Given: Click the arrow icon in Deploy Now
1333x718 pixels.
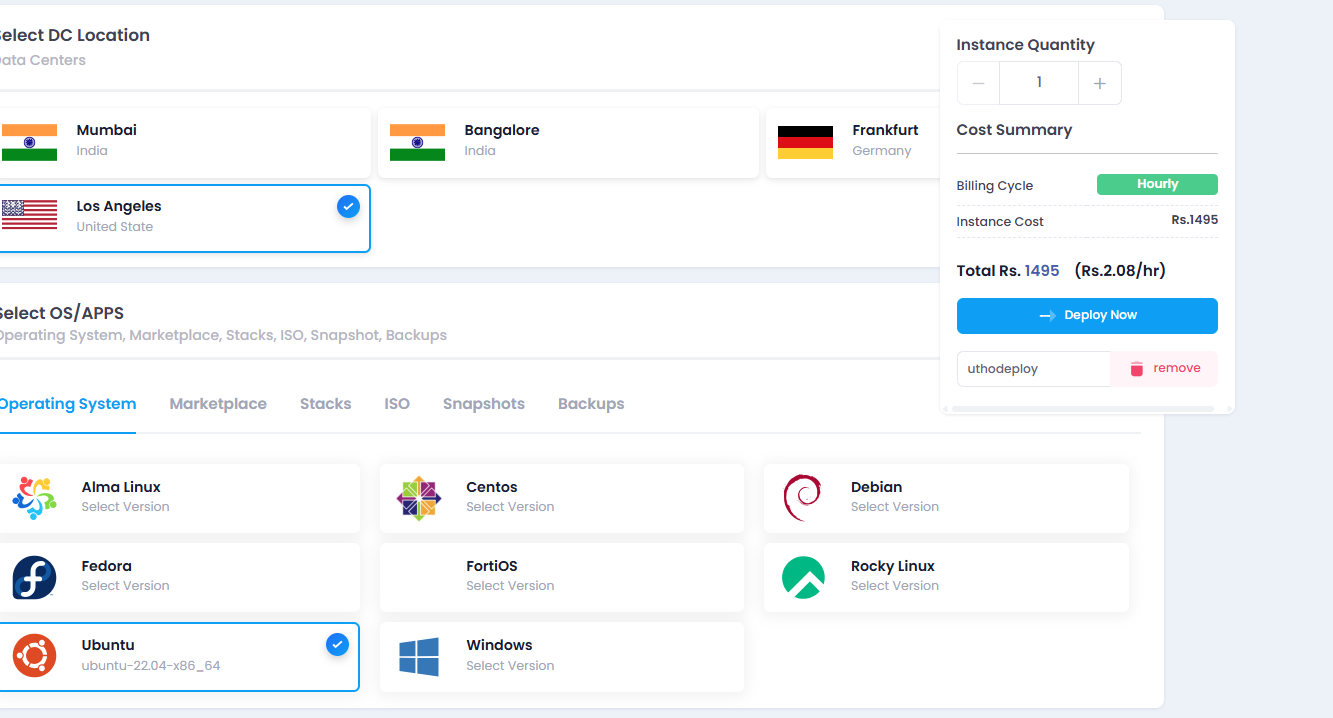Looking at the screenshot, I should [x=1047, y=316].
